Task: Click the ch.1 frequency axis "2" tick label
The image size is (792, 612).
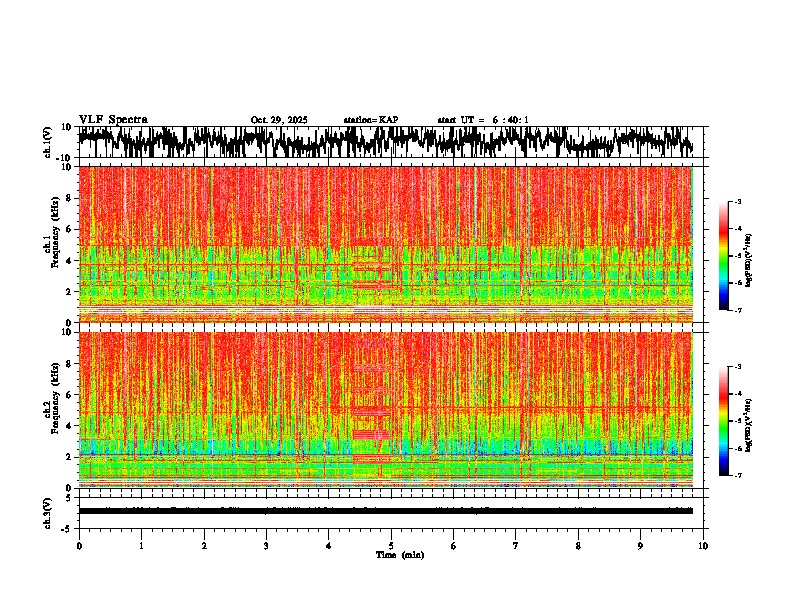Action: [70, 291]
